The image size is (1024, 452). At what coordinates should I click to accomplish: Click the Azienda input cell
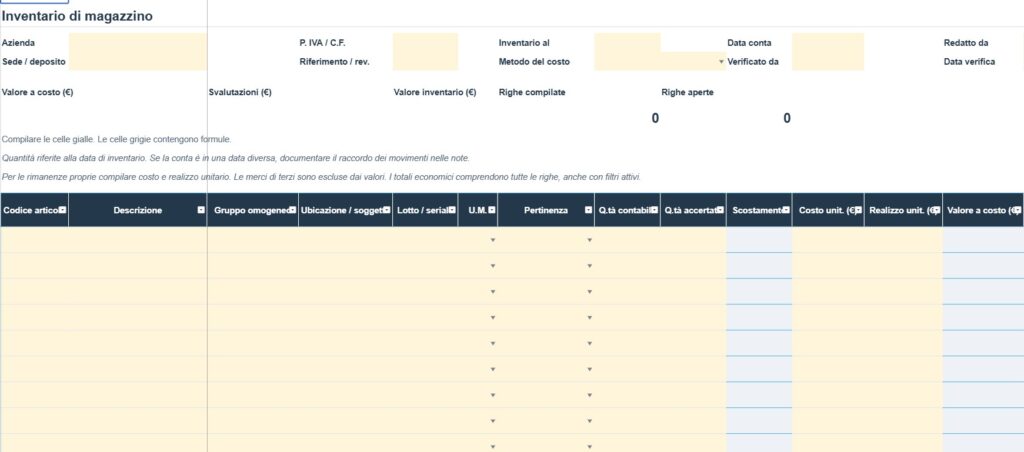(x=138, y=42)
